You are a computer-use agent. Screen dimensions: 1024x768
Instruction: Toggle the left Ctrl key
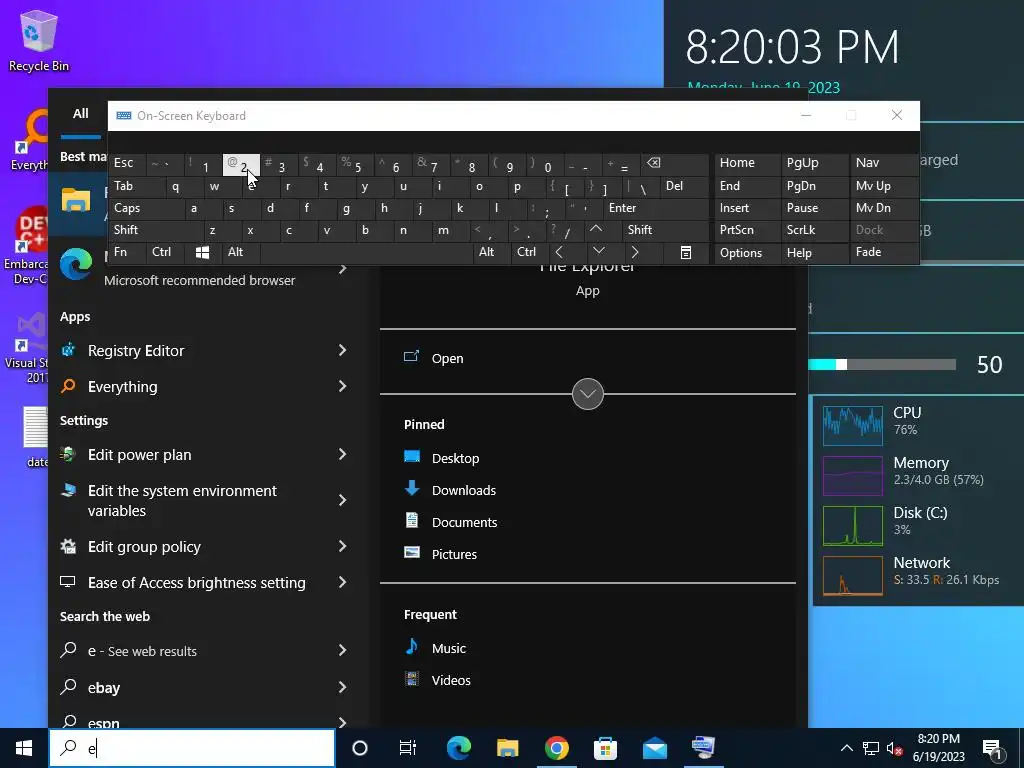[165, 253]
